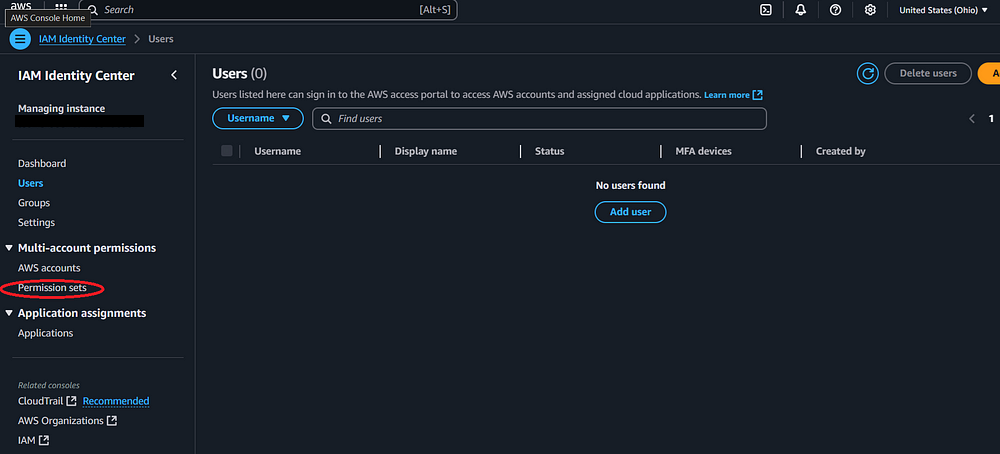This screenshot has height=454, width=1000.
Task: Go to Permission sets in sidebar
Action: tap(52, 288)
